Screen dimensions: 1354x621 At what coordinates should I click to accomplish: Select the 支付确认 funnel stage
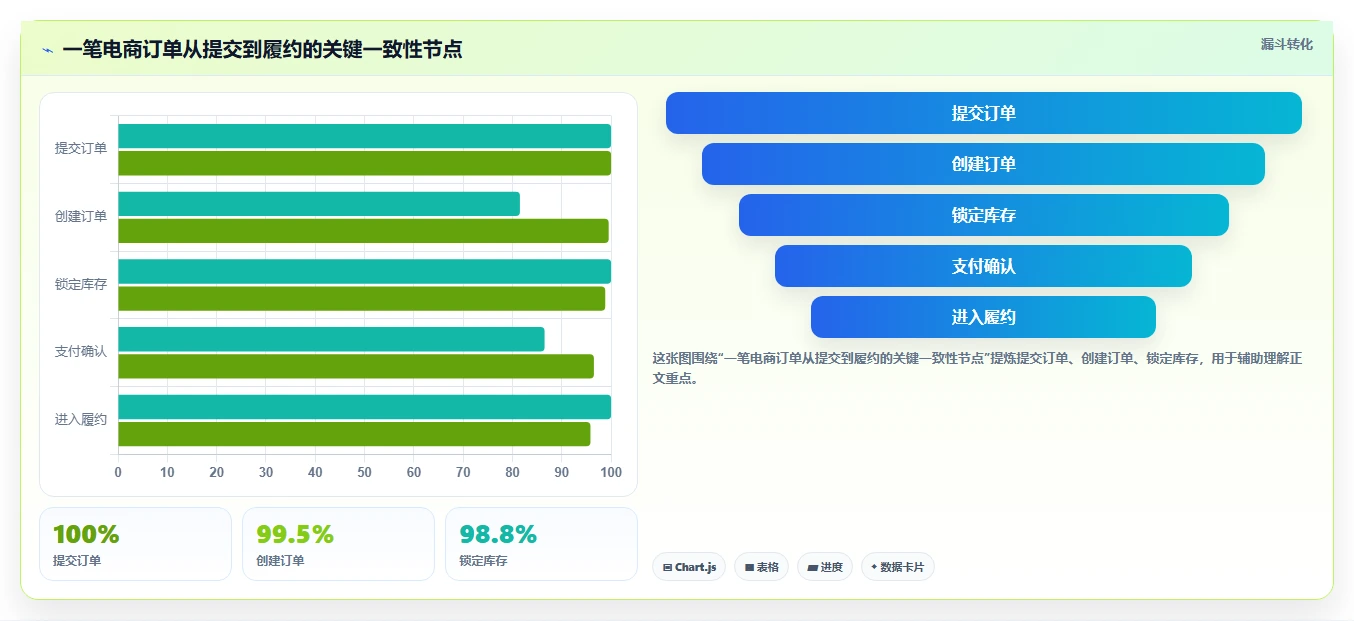point(984,266)
